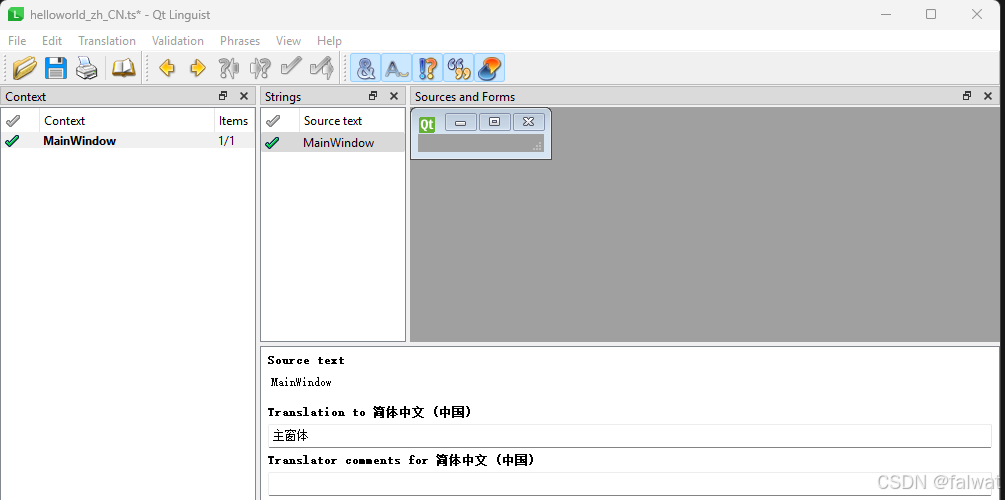Maximize the Qt Linguist window
The width and height of the screenshot is (1005, 500).
tap(931, 14)
